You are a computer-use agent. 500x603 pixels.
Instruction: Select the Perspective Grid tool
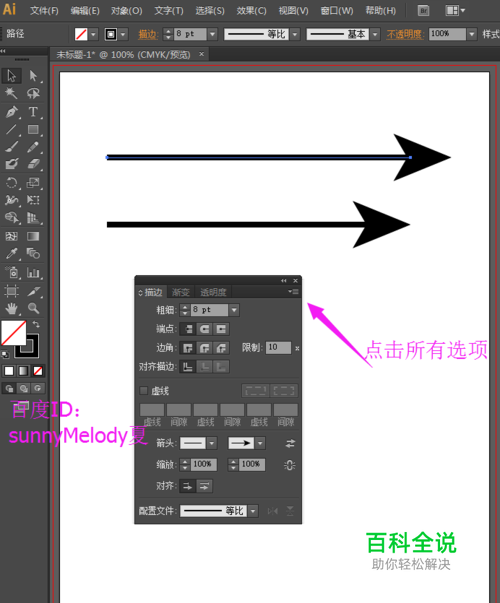pos(33,218)
